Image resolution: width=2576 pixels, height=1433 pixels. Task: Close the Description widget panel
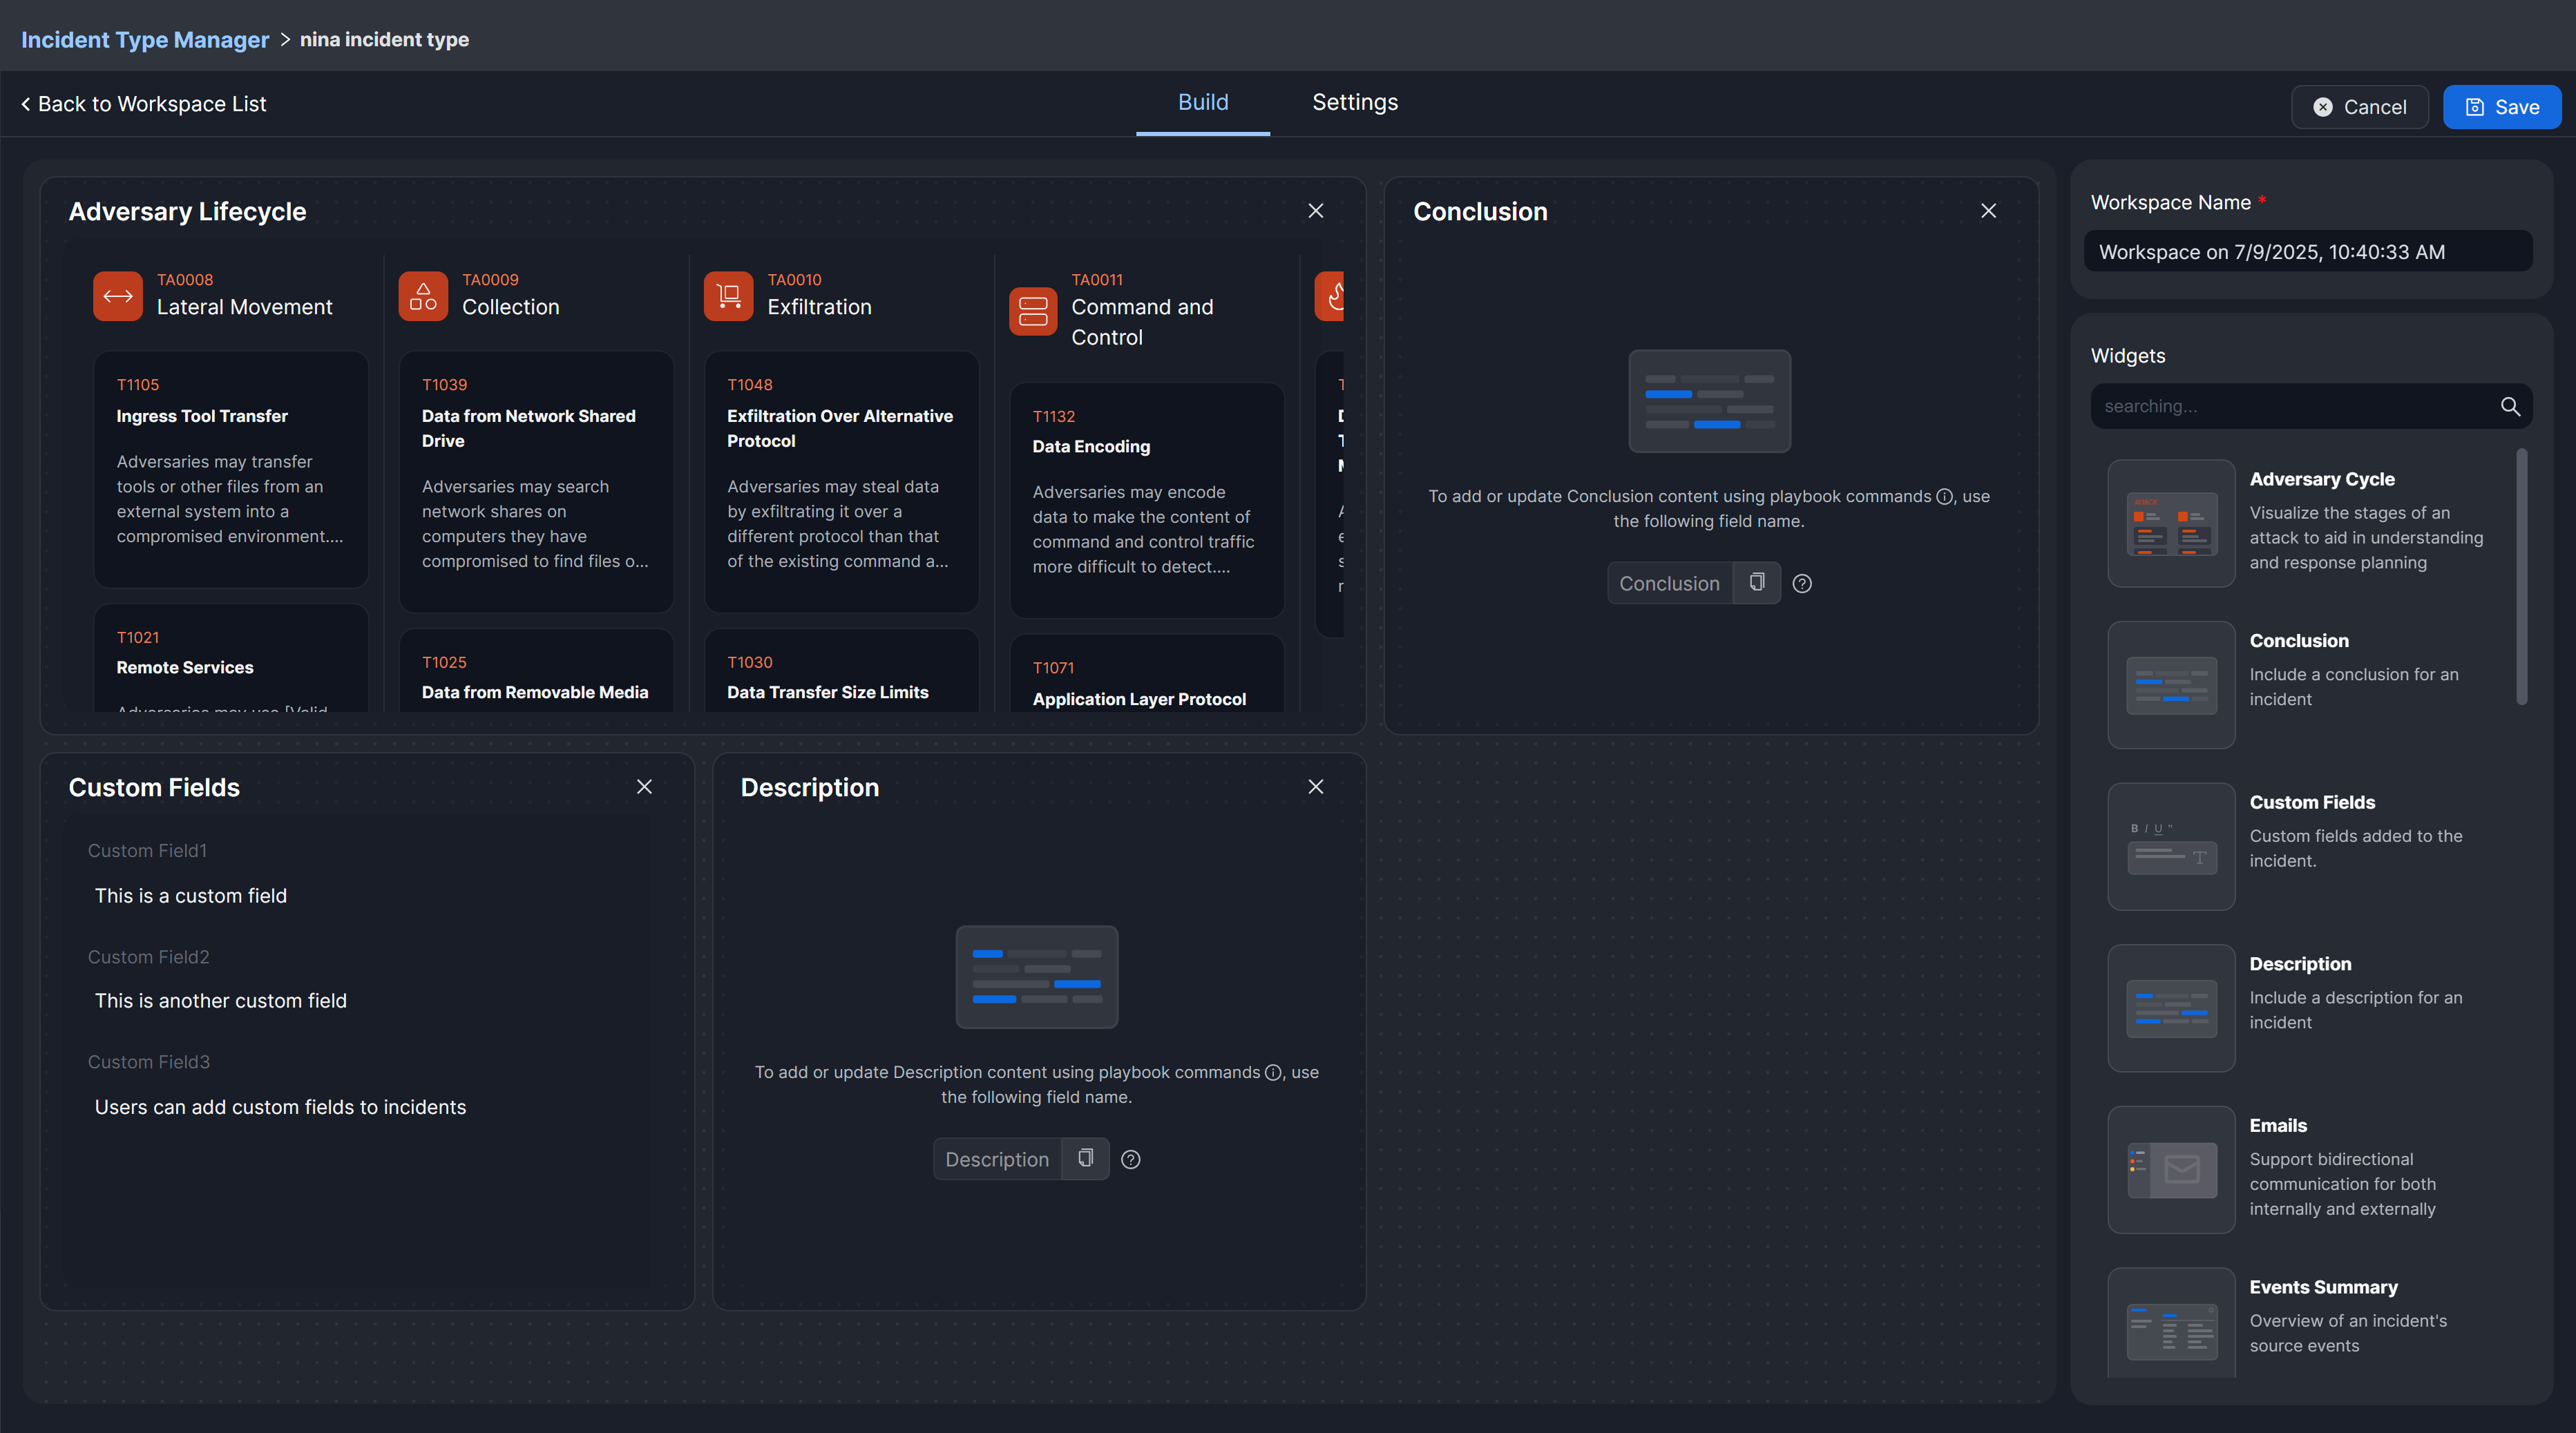point(1316,787)
